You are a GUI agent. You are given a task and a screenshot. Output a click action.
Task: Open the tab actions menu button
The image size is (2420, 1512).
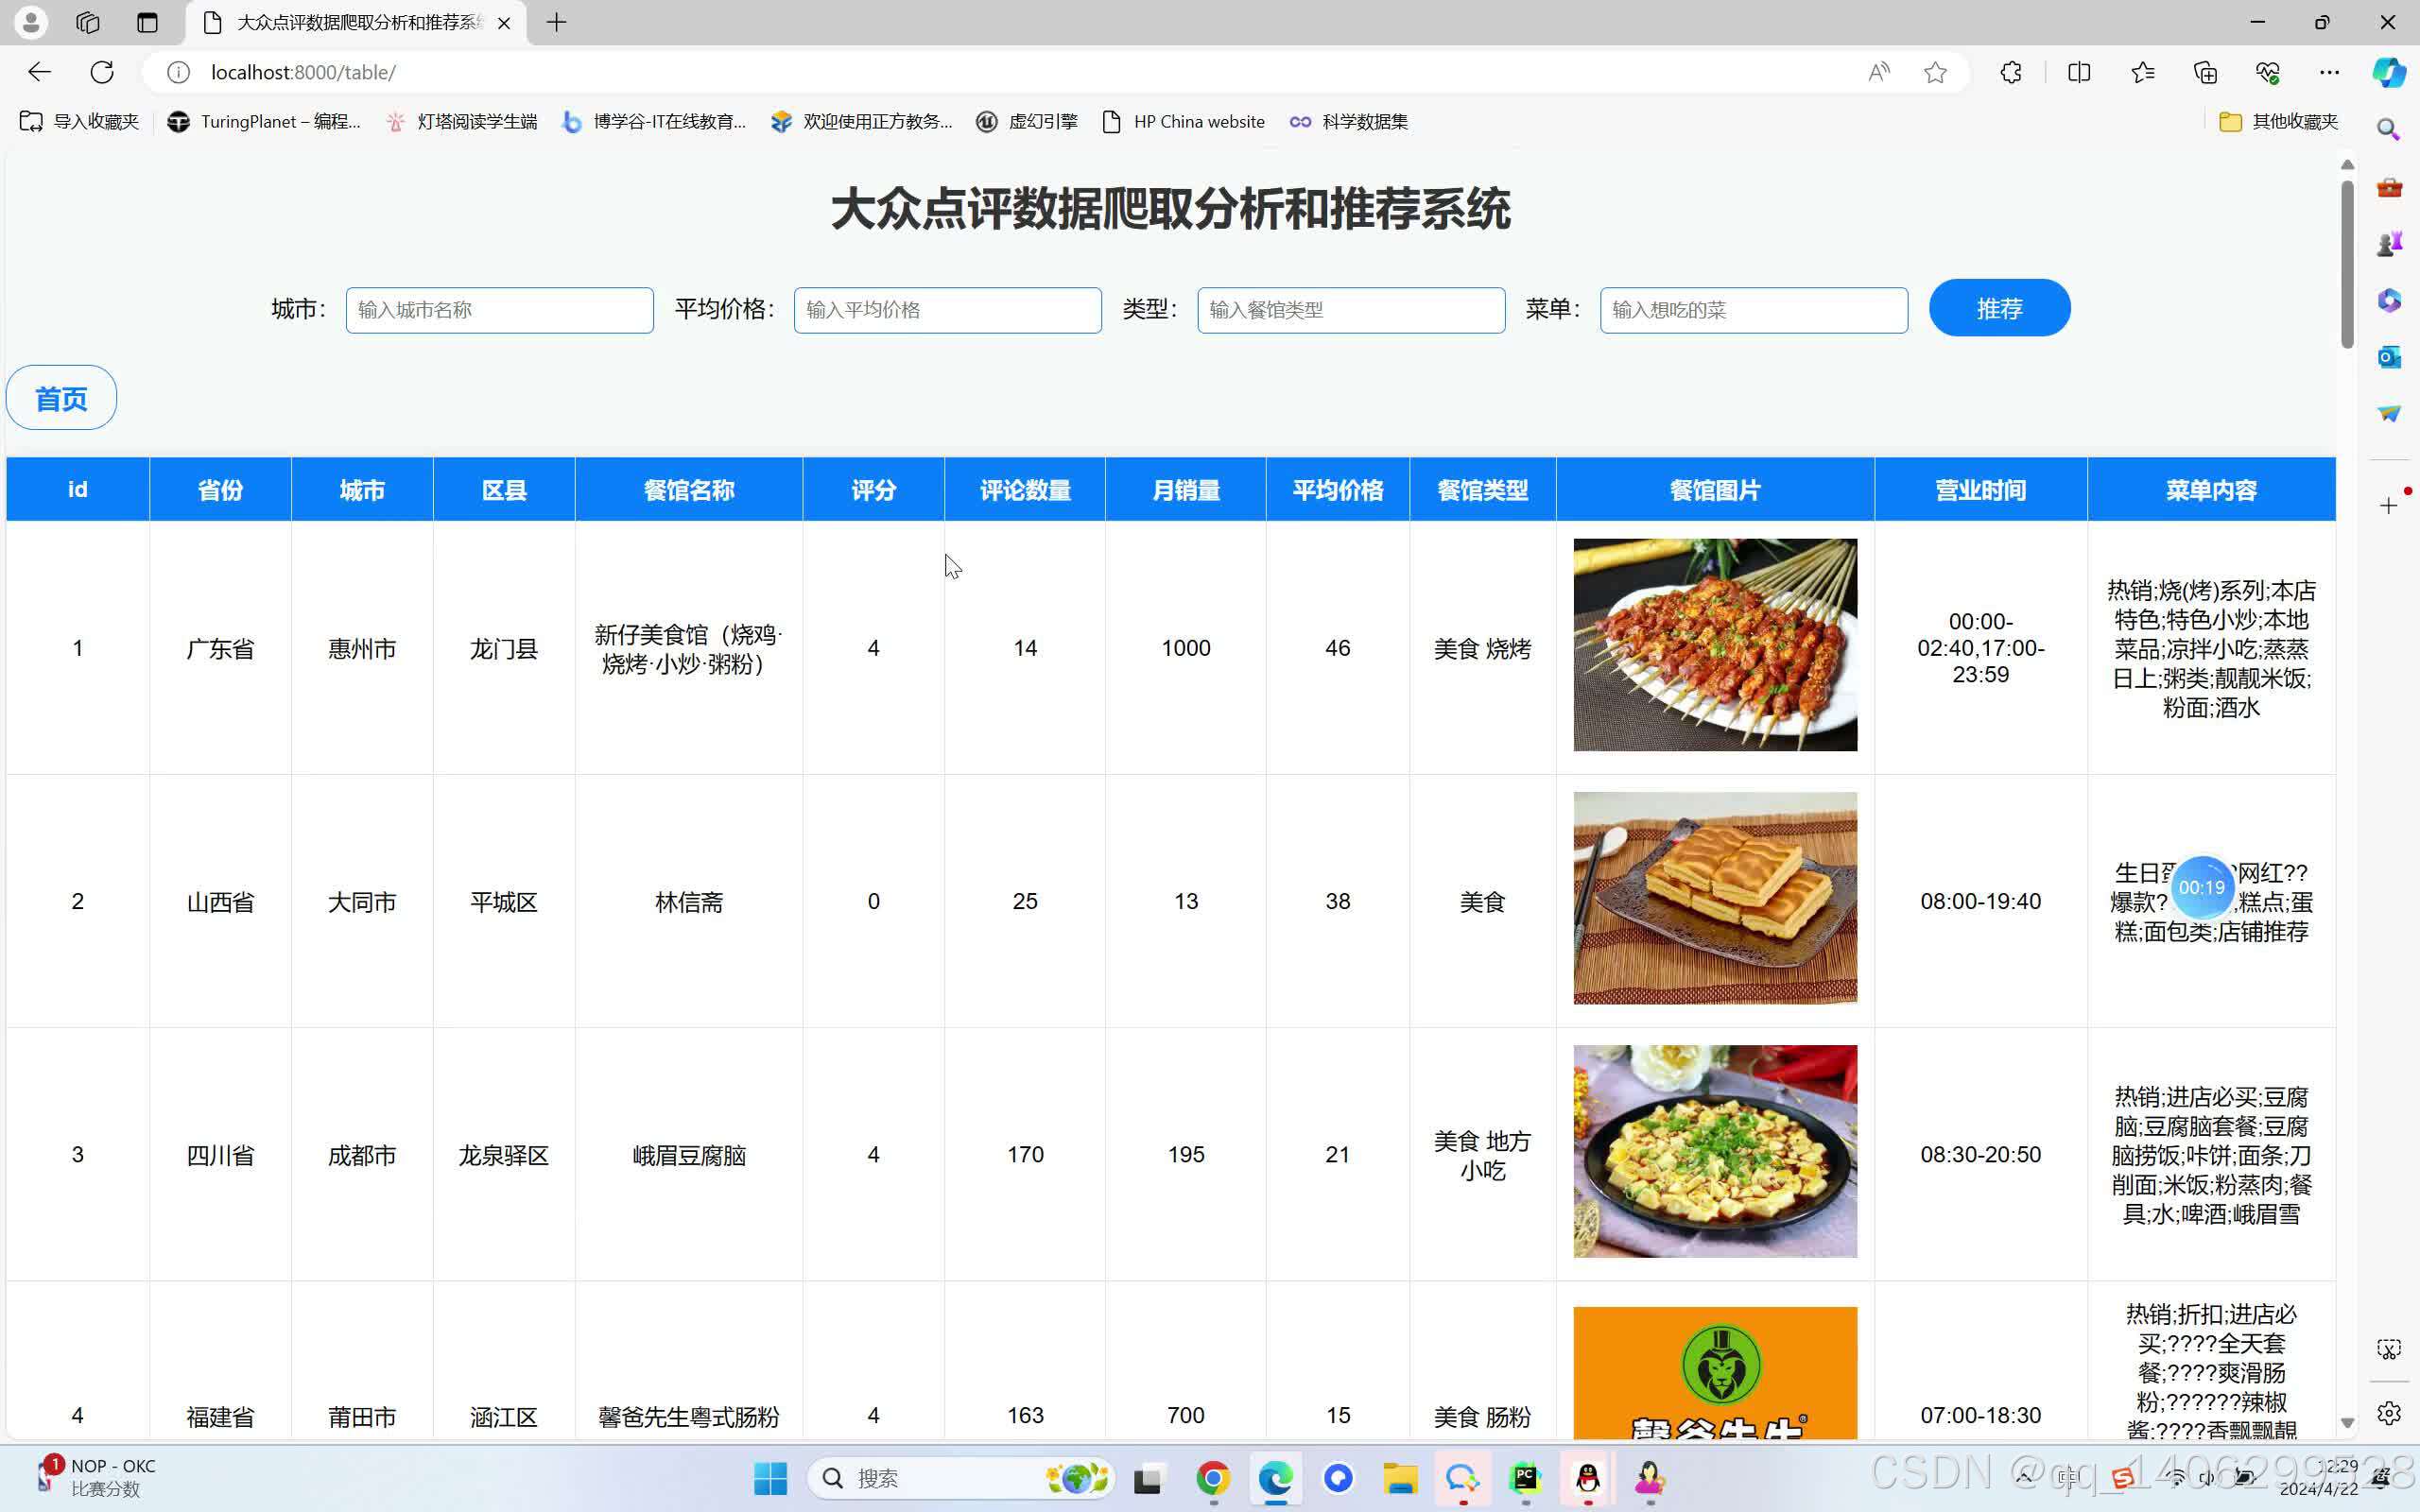pyautogui.click(x=148, y=22)
